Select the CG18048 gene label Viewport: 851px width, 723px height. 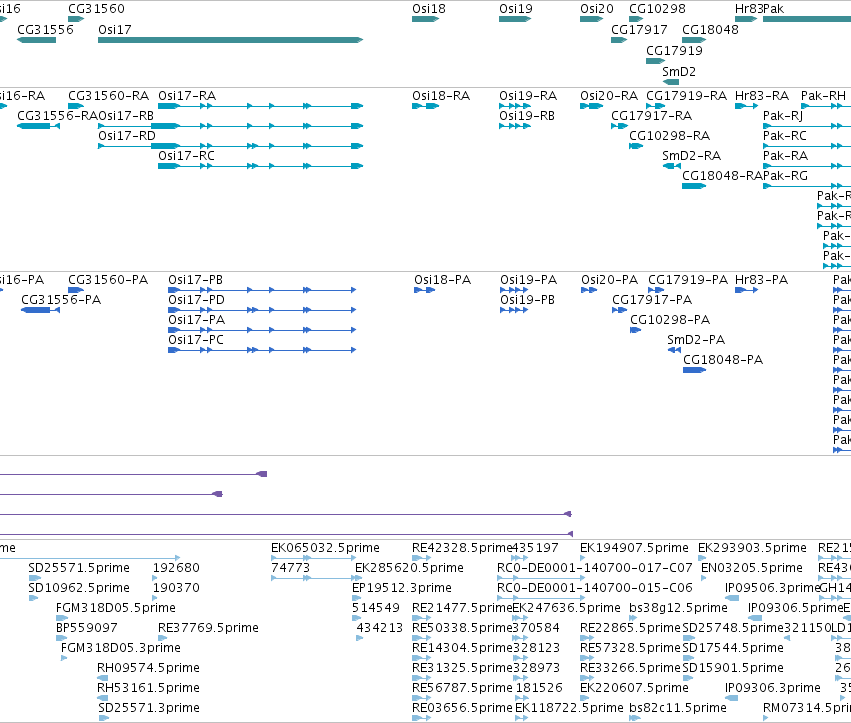coord(710,29)
